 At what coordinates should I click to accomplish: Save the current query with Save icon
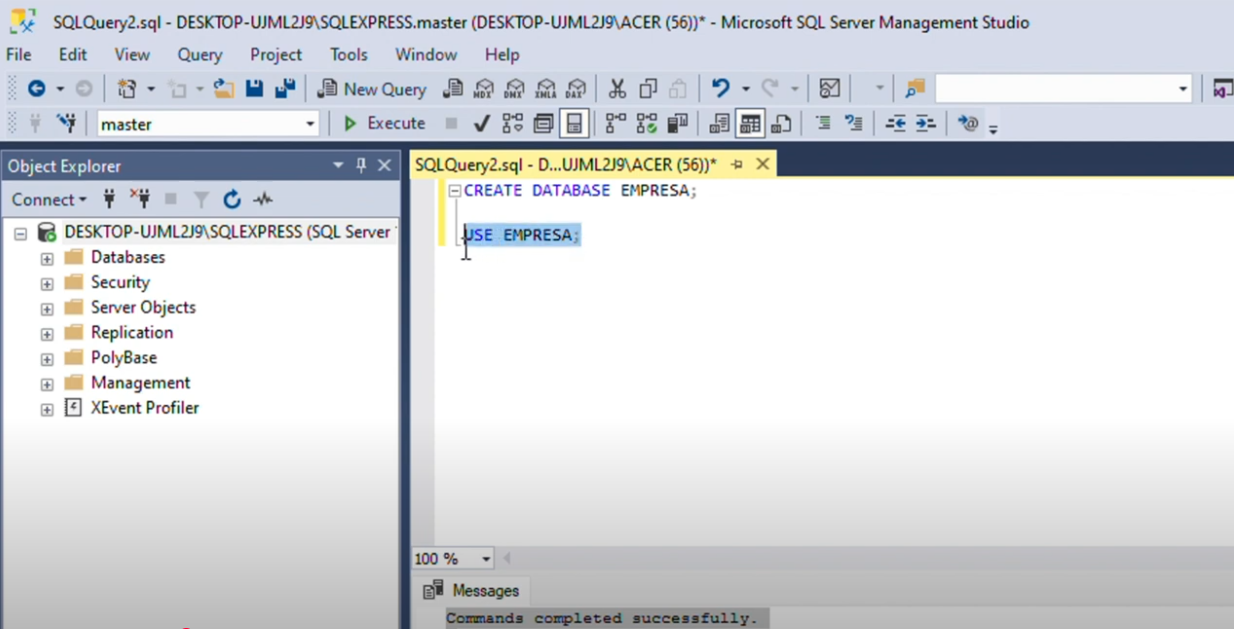pos(254,89)
